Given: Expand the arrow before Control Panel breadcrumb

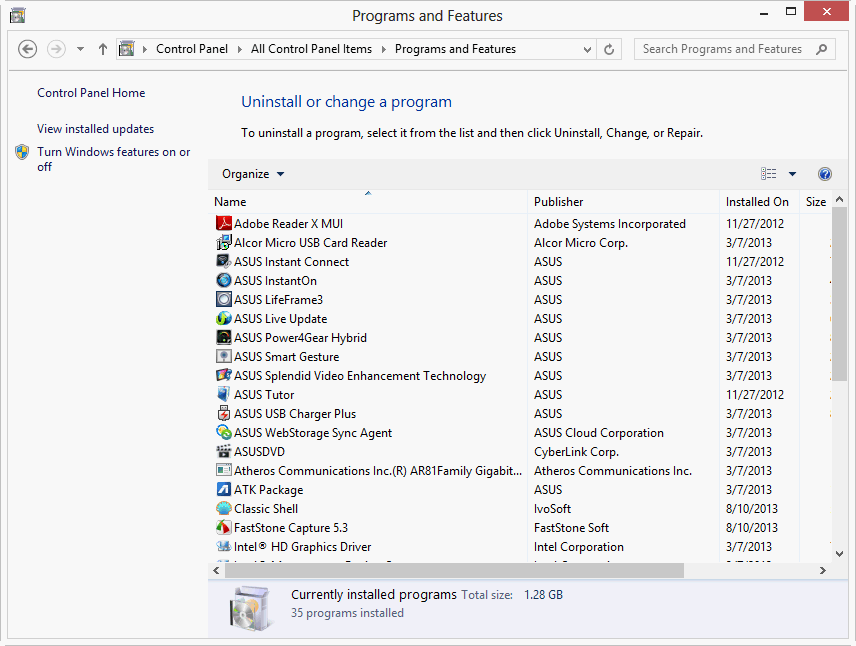Looking at the screenshot, I should 145,49.
